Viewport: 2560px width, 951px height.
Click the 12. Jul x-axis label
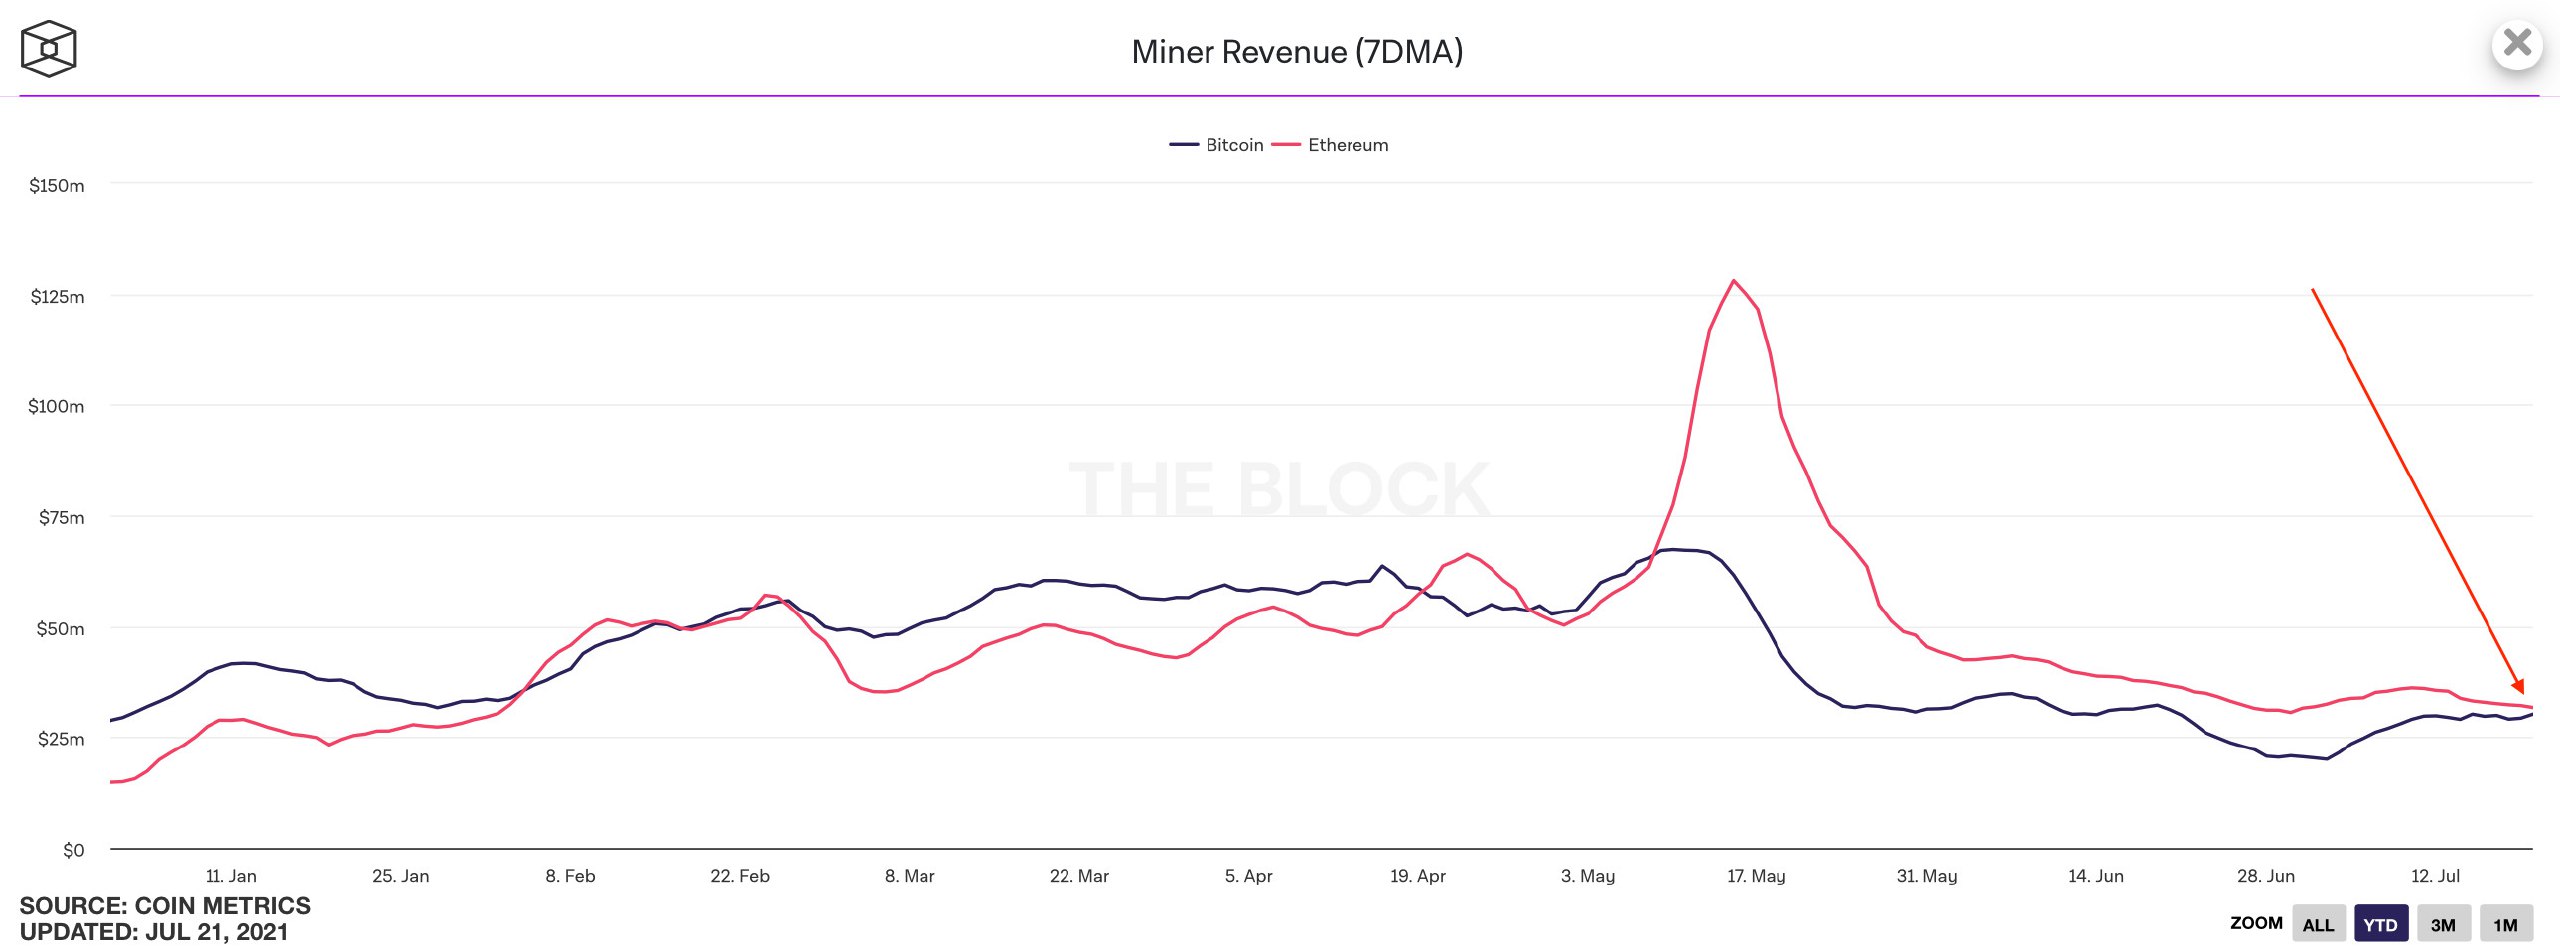pyautogui.click(x=2435, y=876)
